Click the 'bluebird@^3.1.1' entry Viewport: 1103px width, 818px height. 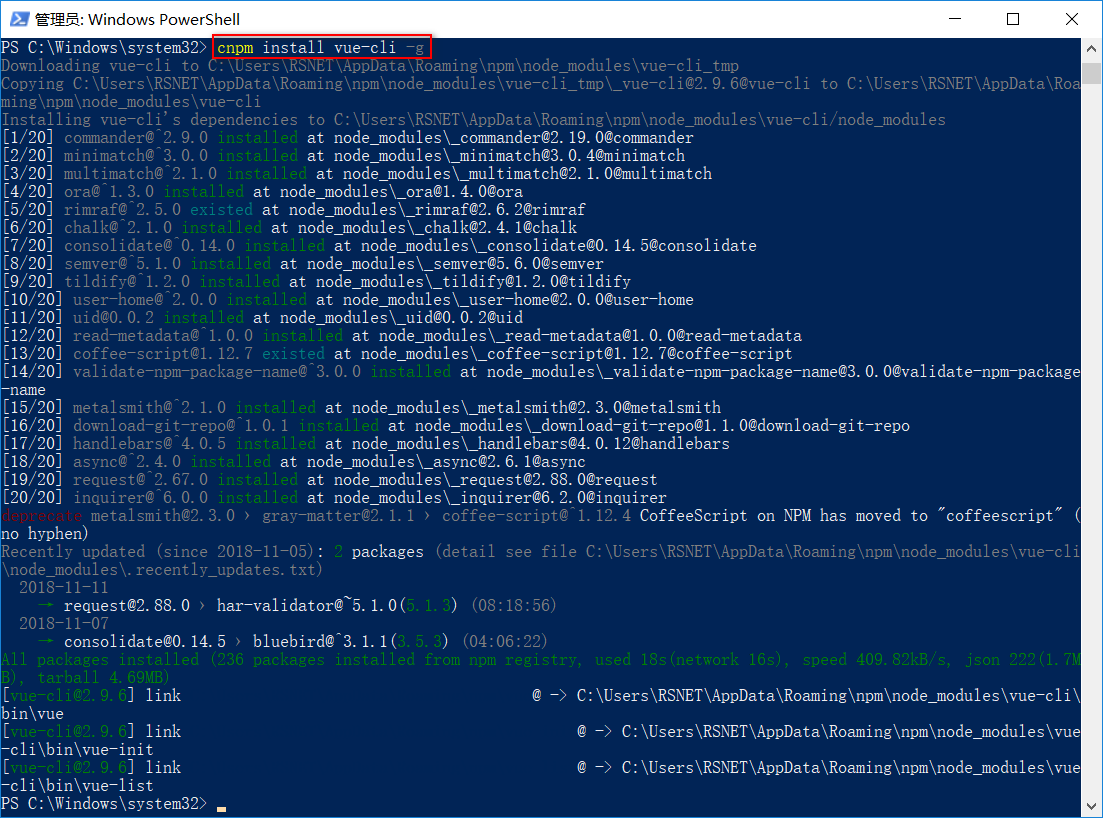pyautogui.click(x=321, y=641)
